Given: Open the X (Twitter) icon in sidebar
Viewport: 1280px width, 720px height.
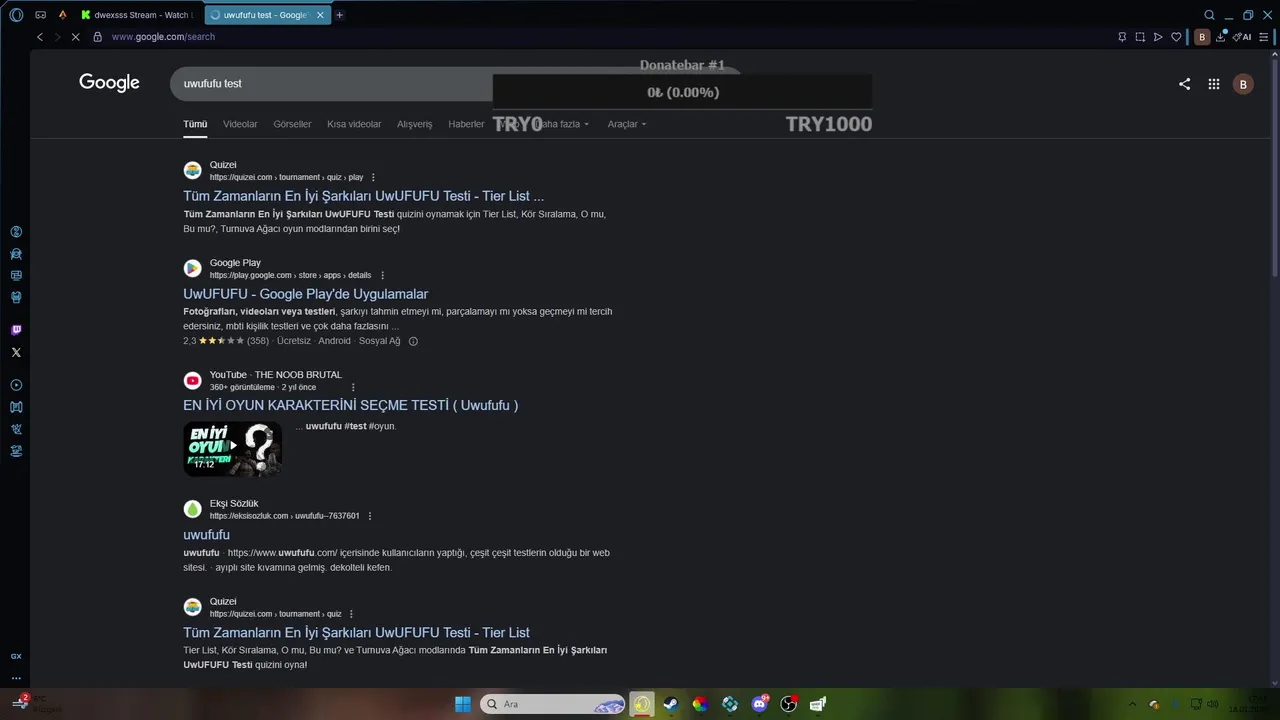Looking at the screenshot, I should coord(16,352).
